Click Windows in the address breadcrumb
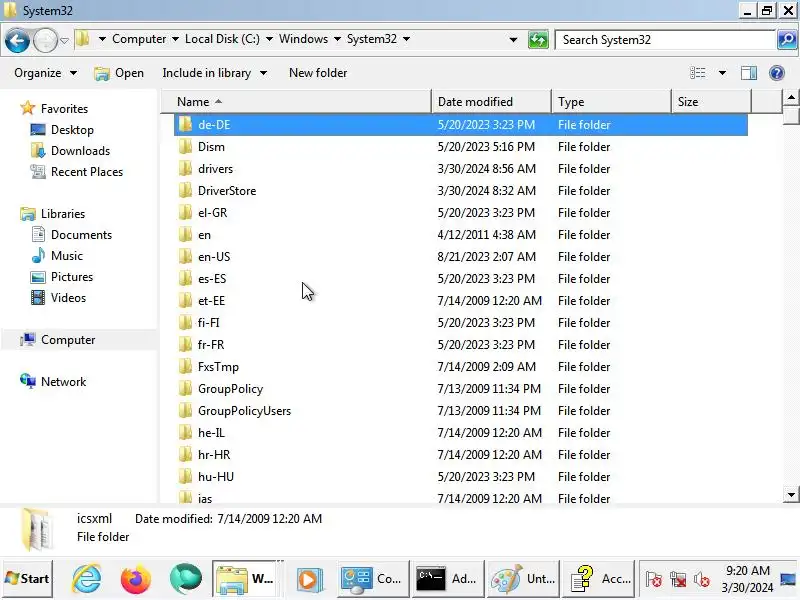Screen dimensions: 800x600 point(303,39)
